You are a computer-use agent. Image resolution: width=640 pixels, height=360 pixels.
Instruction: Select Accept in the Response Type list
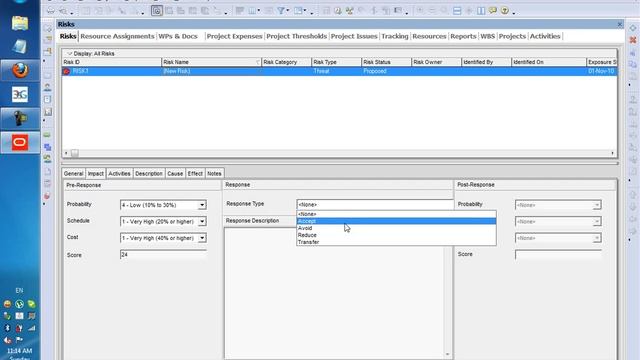point(396,221)
